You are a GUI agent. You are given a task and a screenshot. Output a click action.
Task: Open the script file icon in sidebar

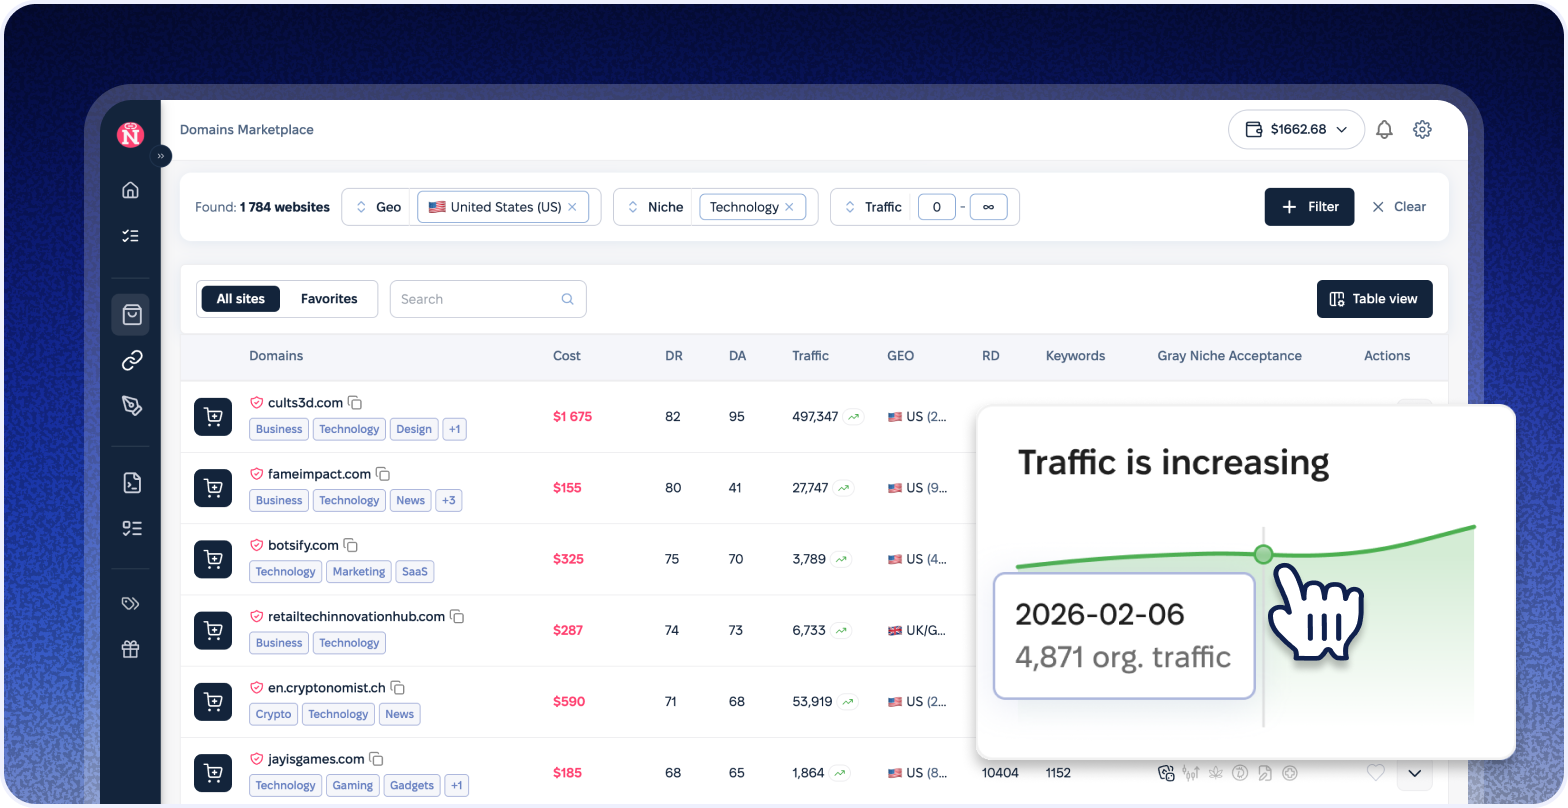(x=131, y=483)
